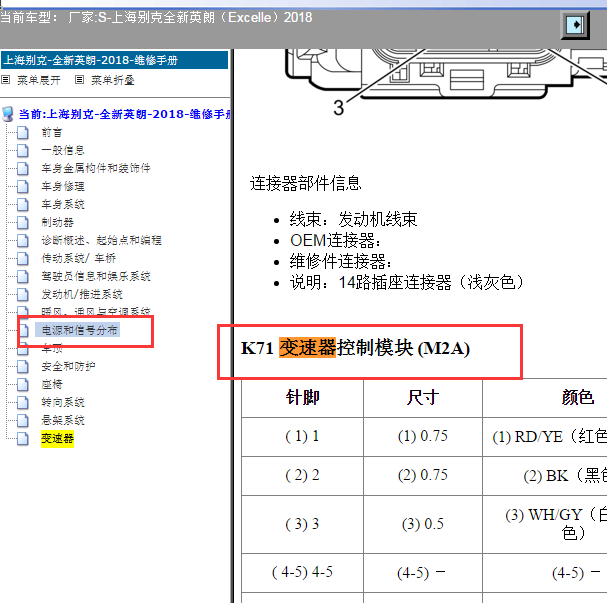Click the pin cell ( 4-5) 4-5
Viewport: 607px width, 603px height.
(302, 572)
